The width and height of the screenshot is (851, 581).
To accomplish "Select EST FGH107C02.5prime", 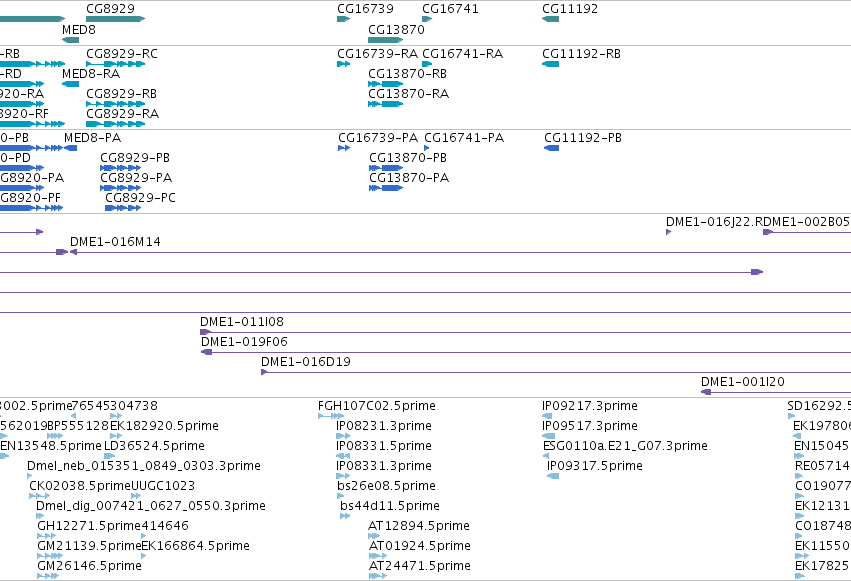I will pos(331,416).
